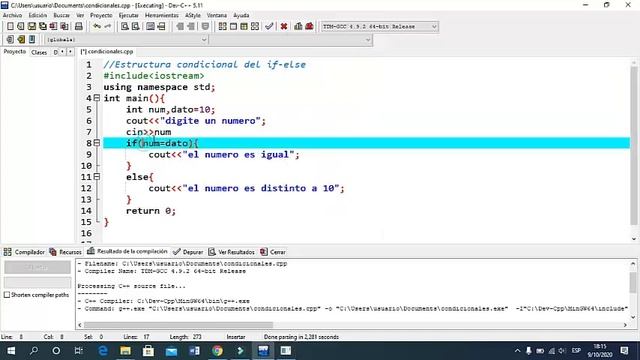Image resolution: width=640 pixels, height=360 pixels.
Task: Collapse the main() fold marker on line 4
Action: 97,98
